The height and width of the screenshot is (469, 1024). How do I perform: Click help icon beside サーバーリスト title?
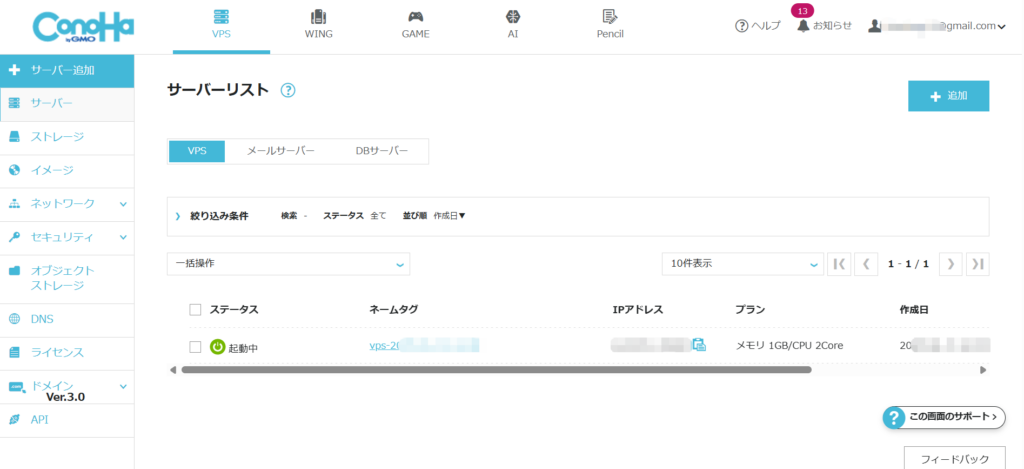tap(288, 90)
